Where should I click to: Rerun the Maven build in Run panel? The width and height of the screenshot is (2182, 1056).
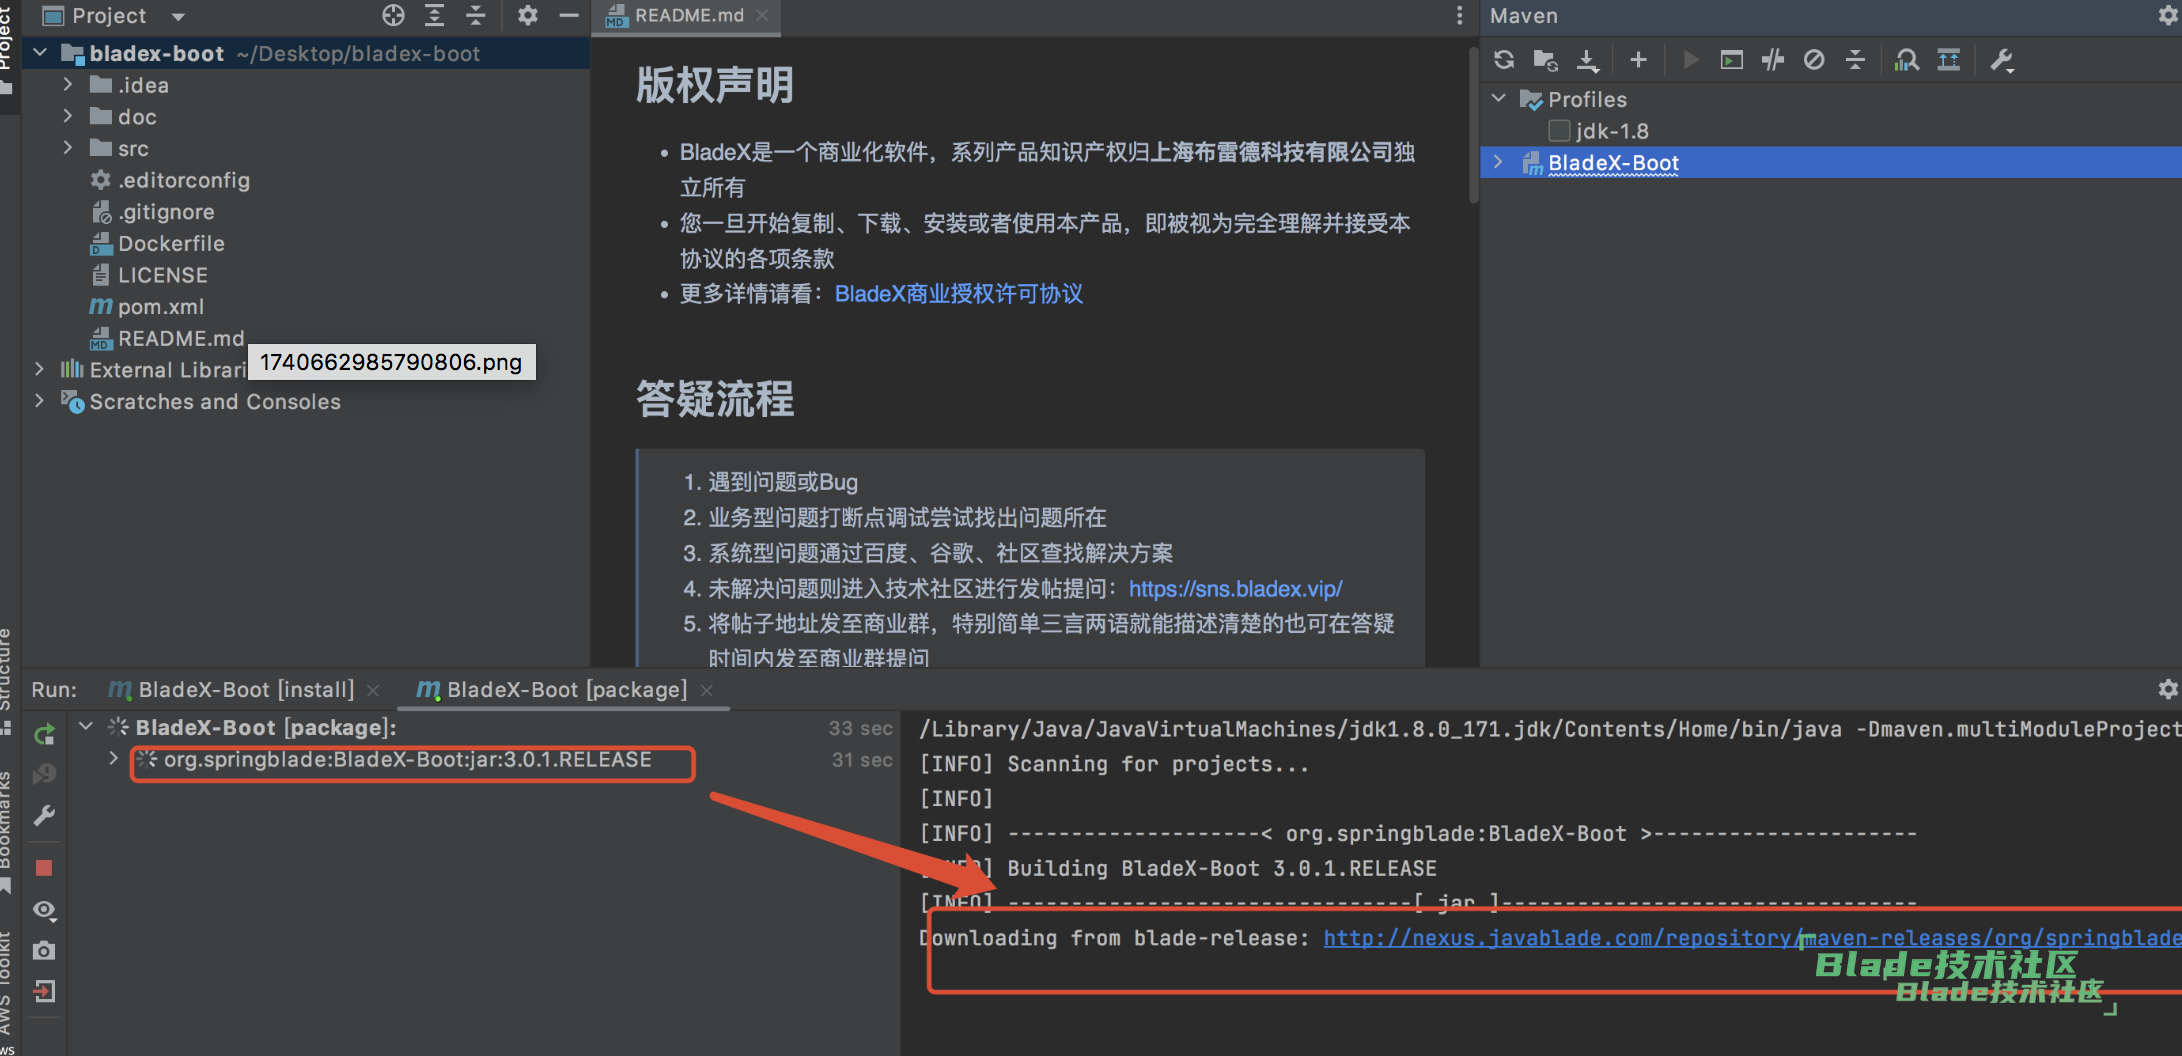(x=44, y=735)
